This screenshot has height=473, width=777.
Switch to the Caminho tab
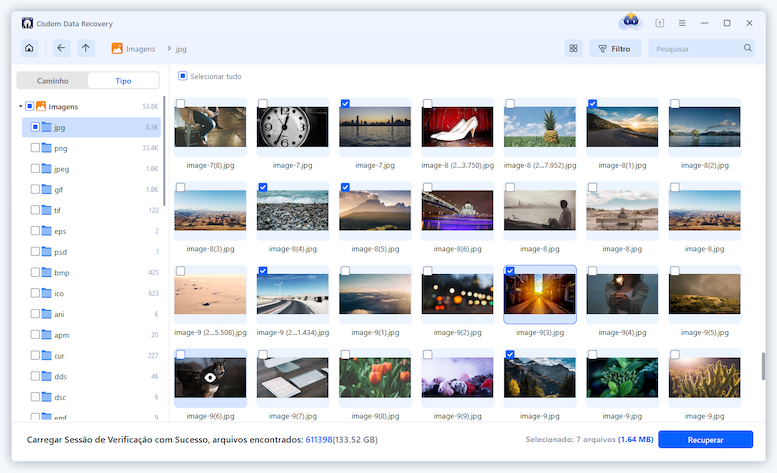[x=53, y=80]
